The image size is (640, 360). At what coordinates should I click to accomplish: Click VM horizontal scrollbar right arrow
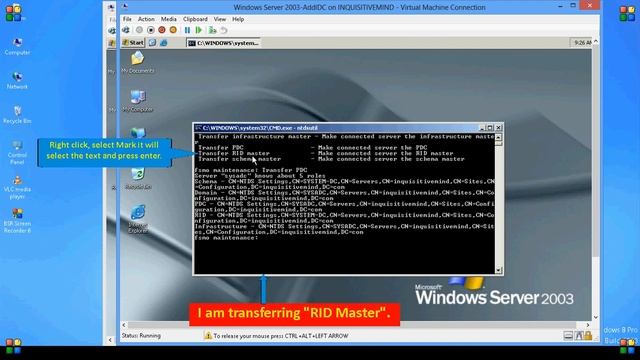(x=588, y=325)
